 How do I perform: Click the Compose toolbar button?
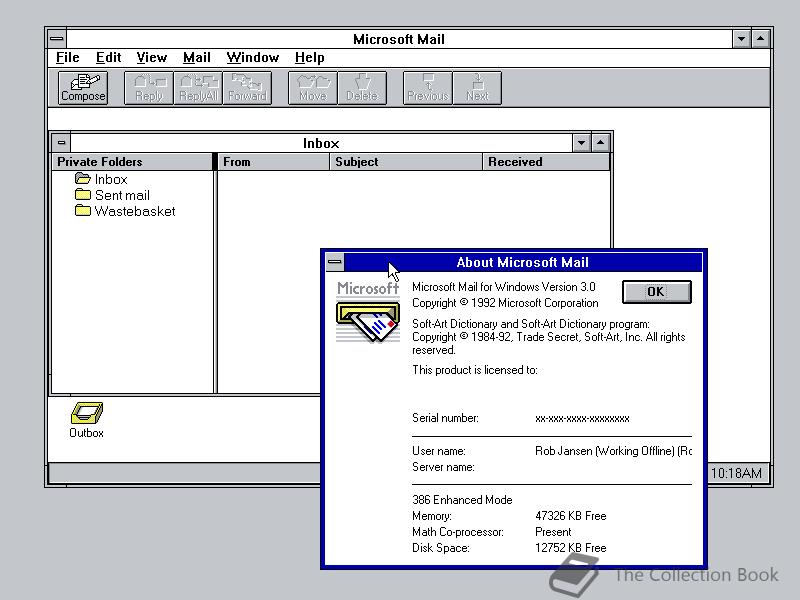(x=83, y=88)
